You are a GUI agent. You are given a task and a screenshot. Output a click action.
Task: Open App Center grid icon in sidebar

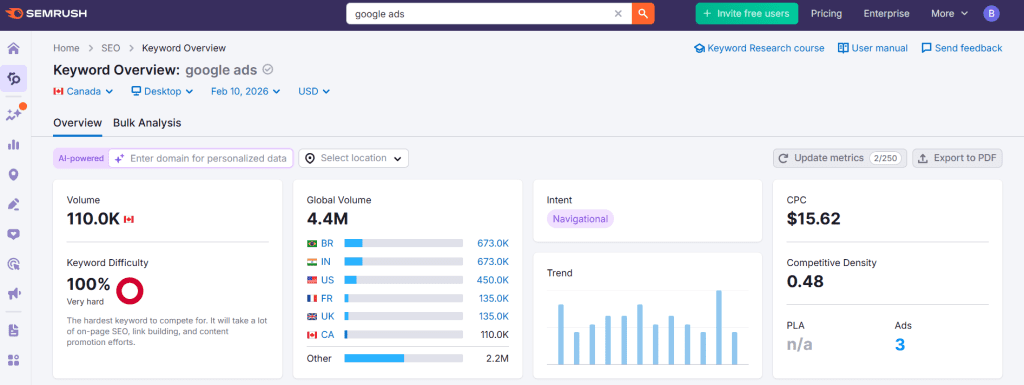click(14, 360)
